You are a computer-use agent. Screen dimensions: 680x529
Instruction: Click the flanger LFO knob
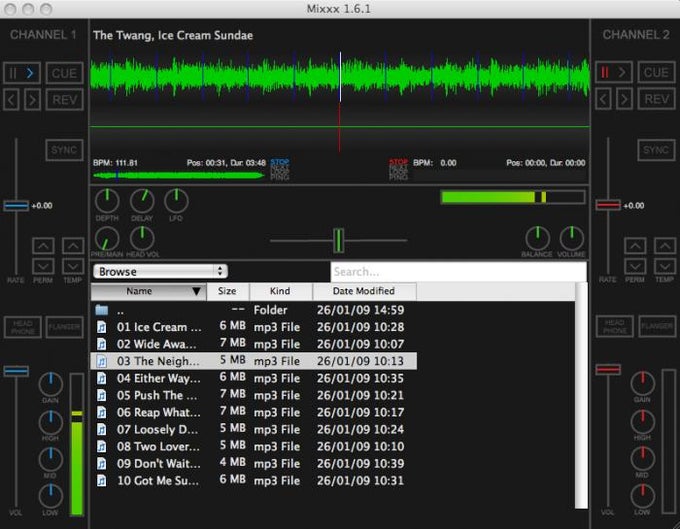[x=176, y=201]
